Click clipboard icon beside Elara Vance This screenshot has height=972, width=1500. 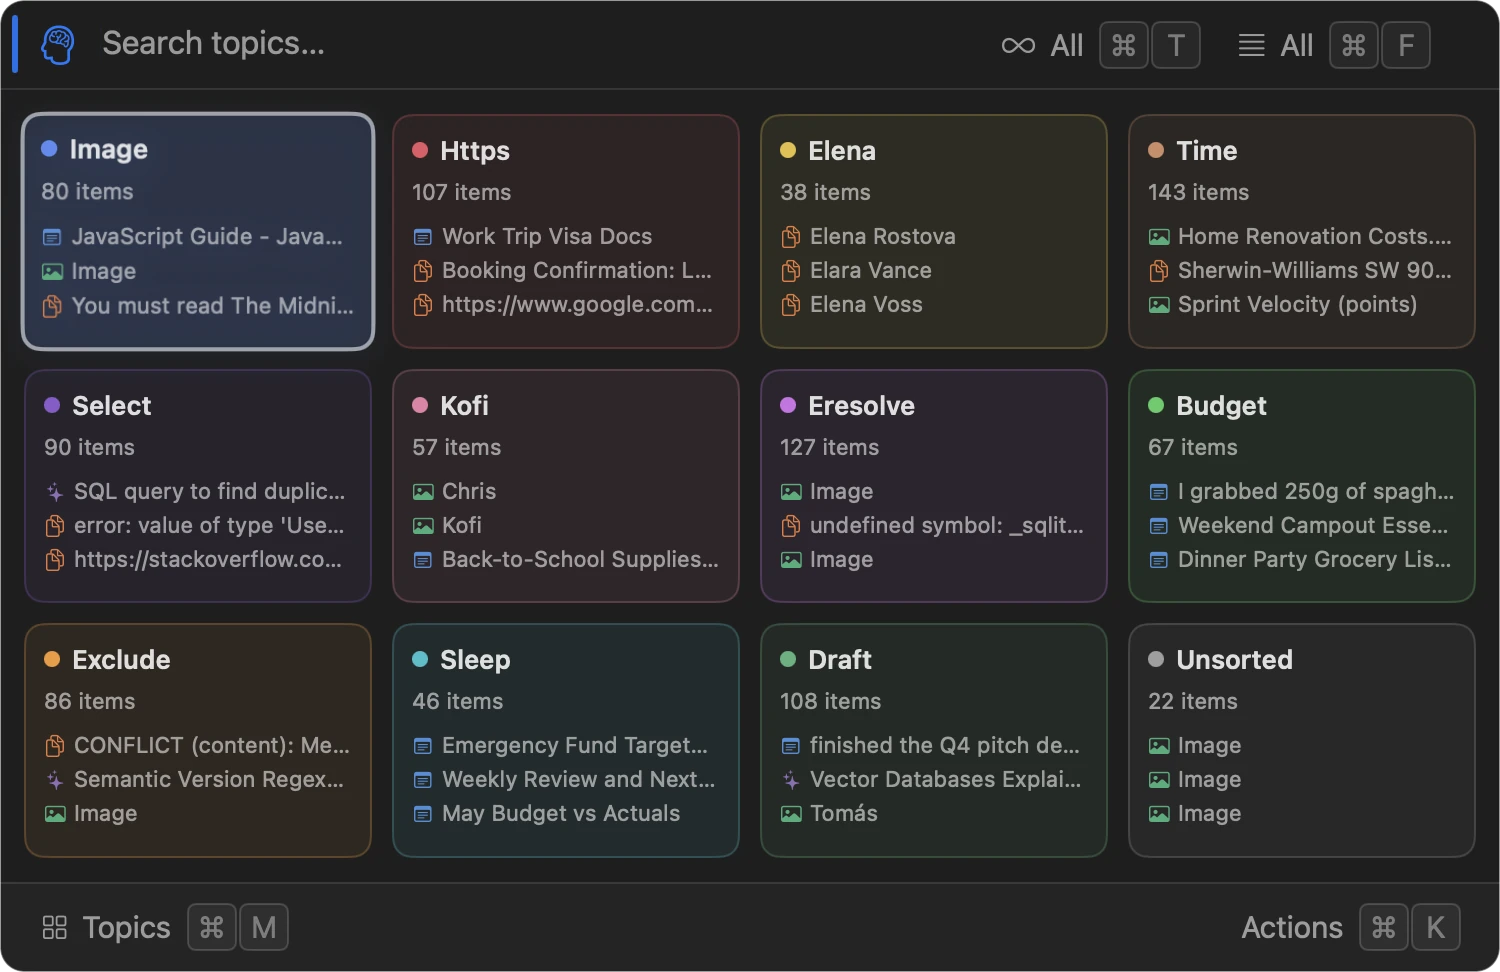pyautogui.click(x=791, y=271)
